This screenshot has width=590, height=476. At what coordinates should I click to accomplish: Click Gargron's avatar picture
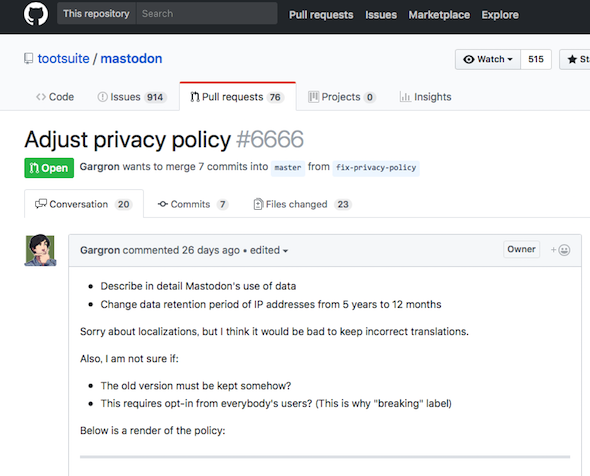pos(40,250)
